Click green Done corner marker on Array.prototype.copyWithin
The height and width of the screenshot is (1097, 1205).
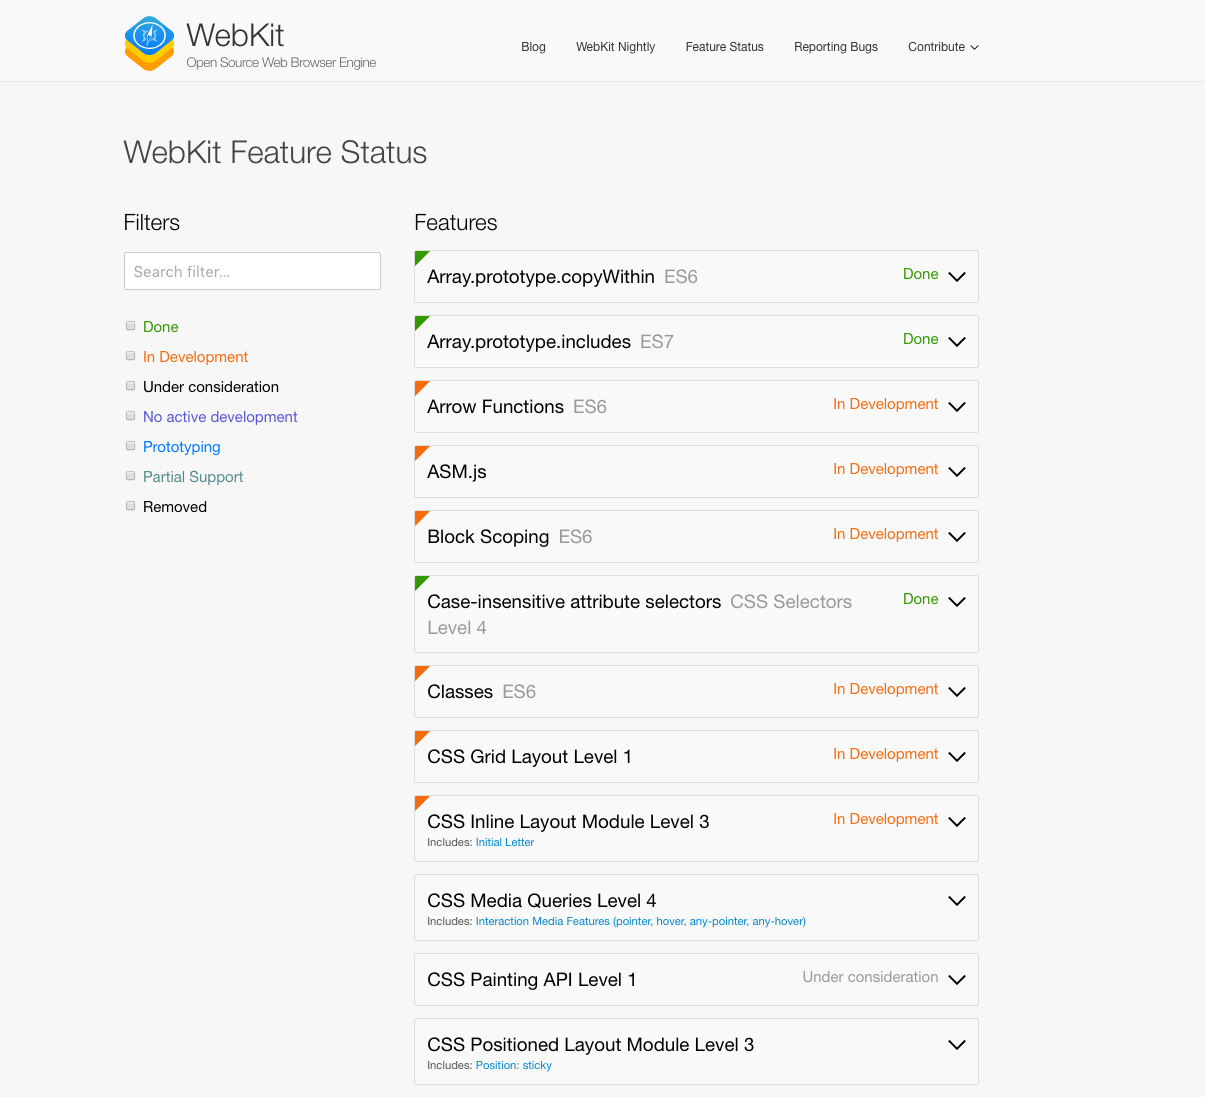[420, 256]
